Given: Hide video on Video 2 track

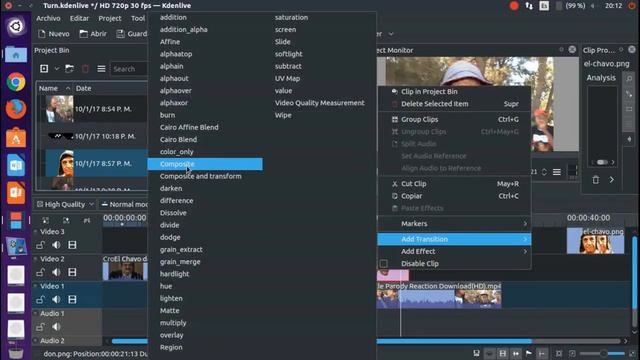Looking at the screenshot, I should 72,272.
